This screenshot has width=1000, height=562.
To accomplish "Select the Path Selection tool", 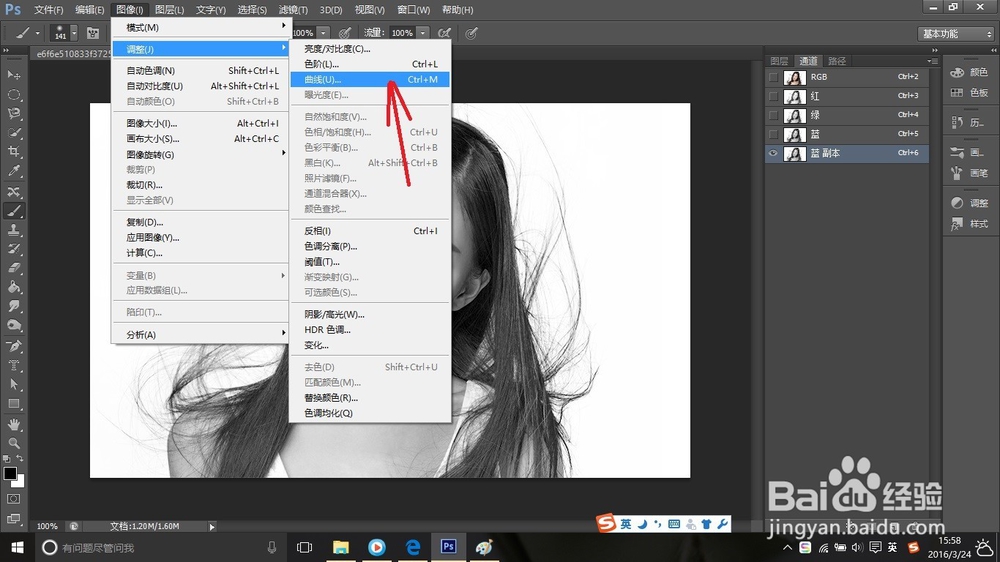I will [x=13, y=385].
